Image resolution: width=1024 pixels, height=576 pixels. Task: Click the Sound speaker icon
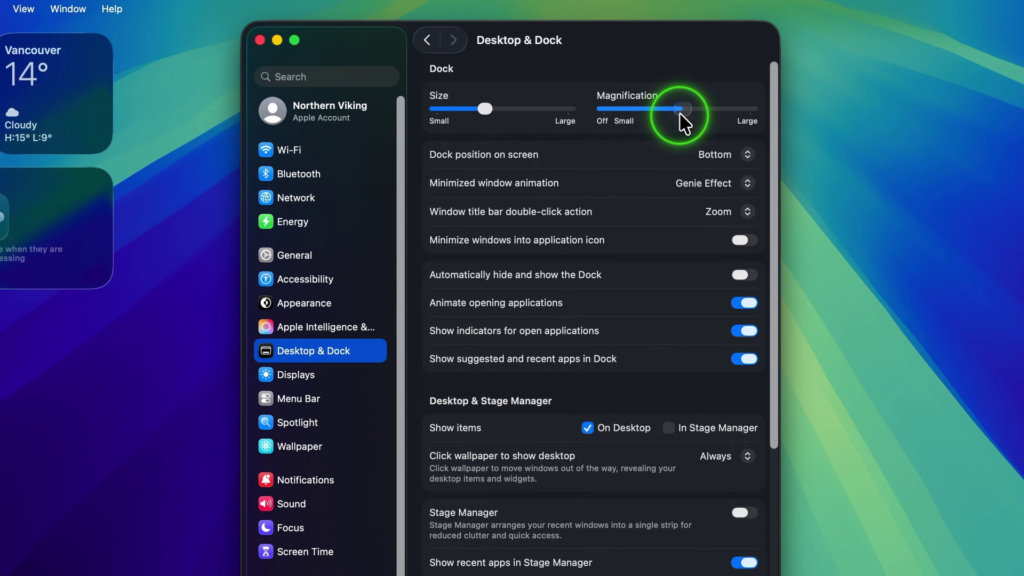click(265, 504)
